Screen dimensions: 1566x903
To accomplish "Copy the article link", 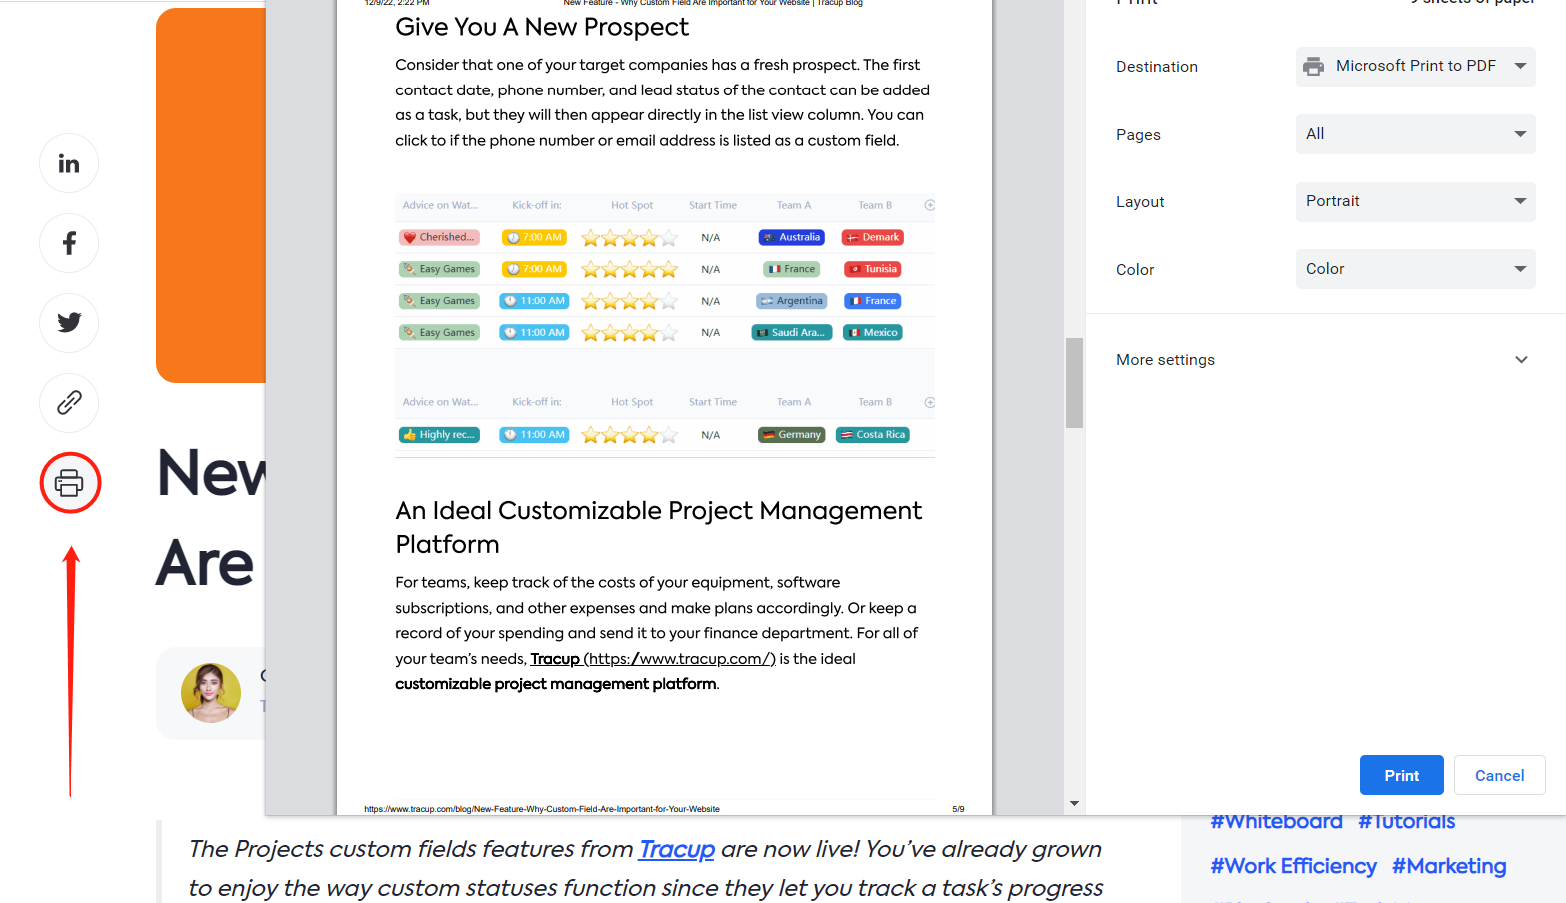I will [68, 403].
